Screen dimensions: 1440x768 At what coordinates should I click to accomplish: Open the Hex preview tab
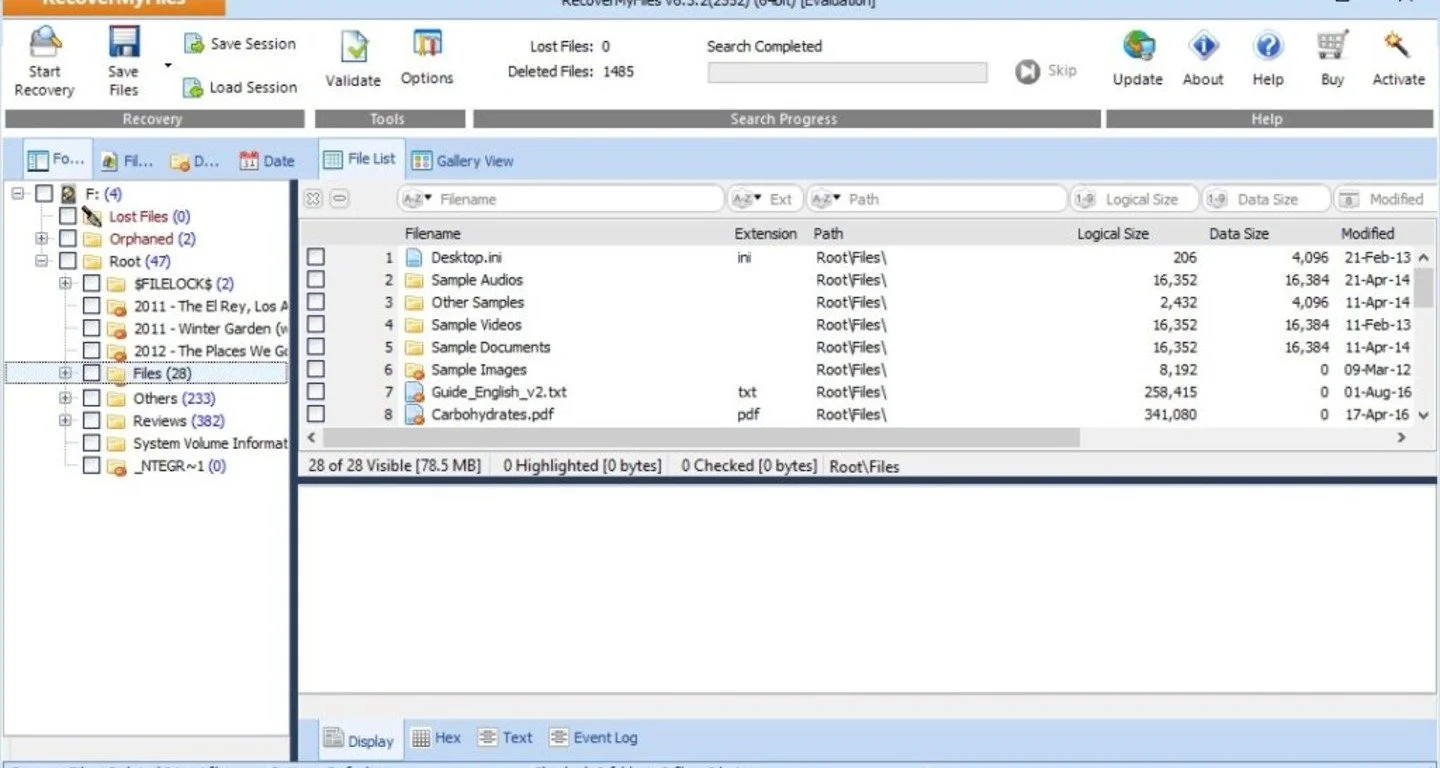click(x=437, y=738)
